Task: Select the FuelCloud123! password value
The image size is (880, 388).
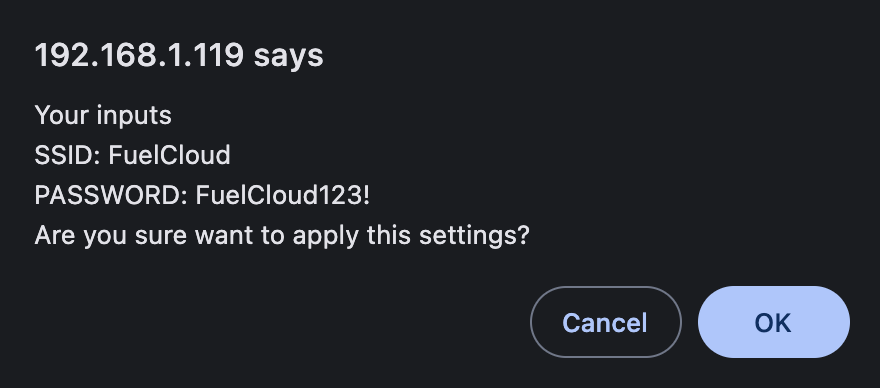Action: pyautogui.click(x=283, y=195)
